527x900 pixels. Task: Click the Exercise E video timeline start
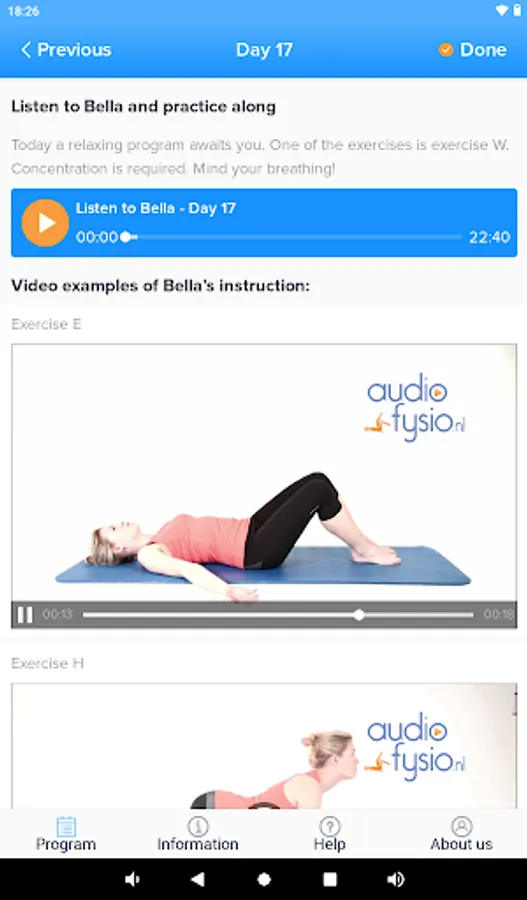pos(85,615)
